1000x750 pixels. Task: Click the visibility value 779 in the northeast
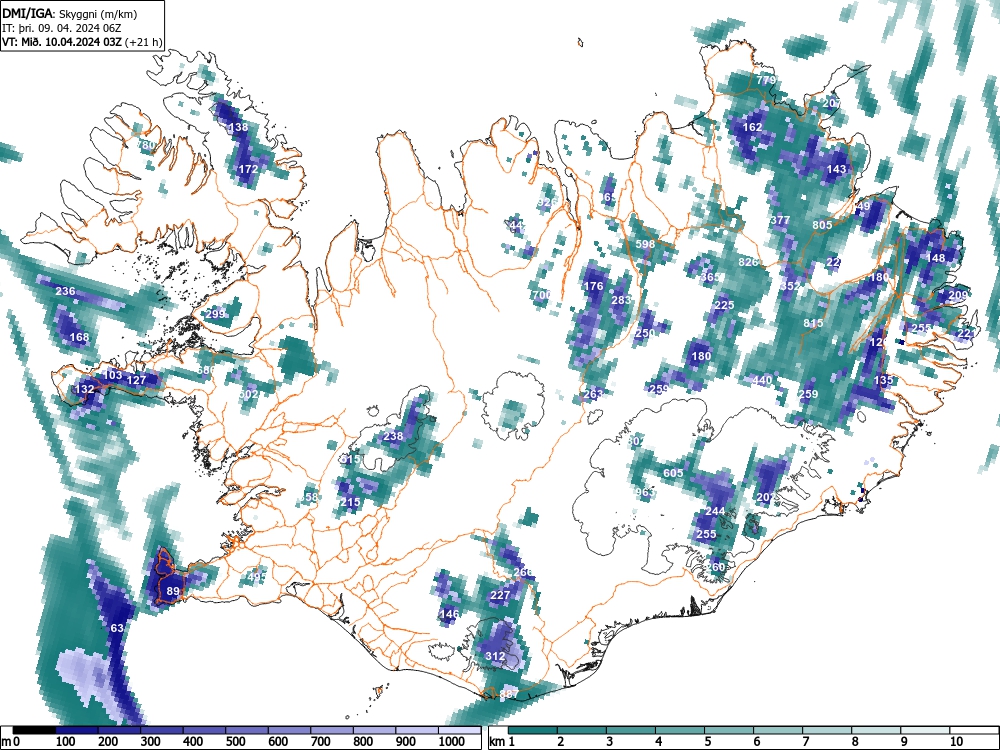tap(766, 80)
